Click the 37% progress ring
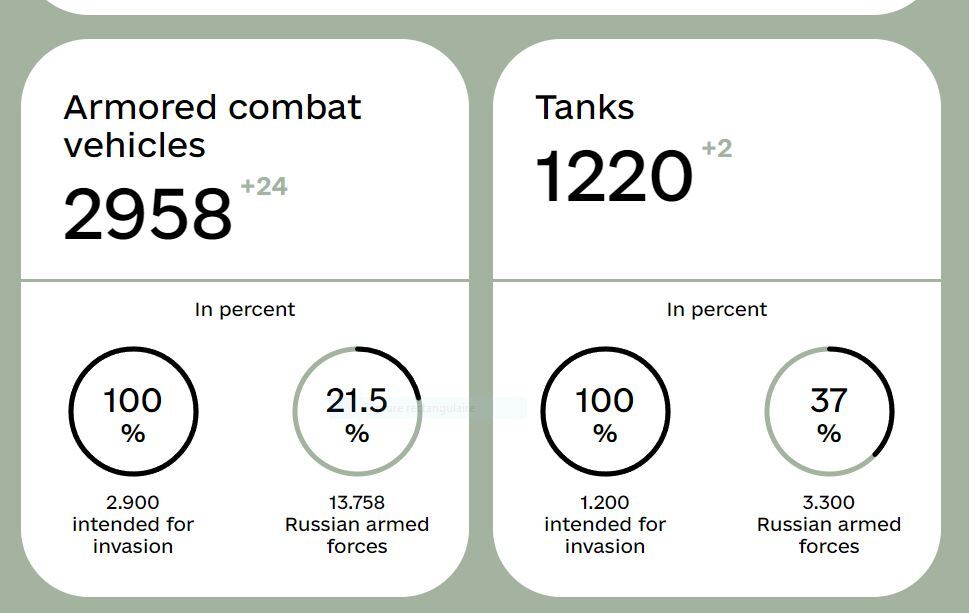 829,411
